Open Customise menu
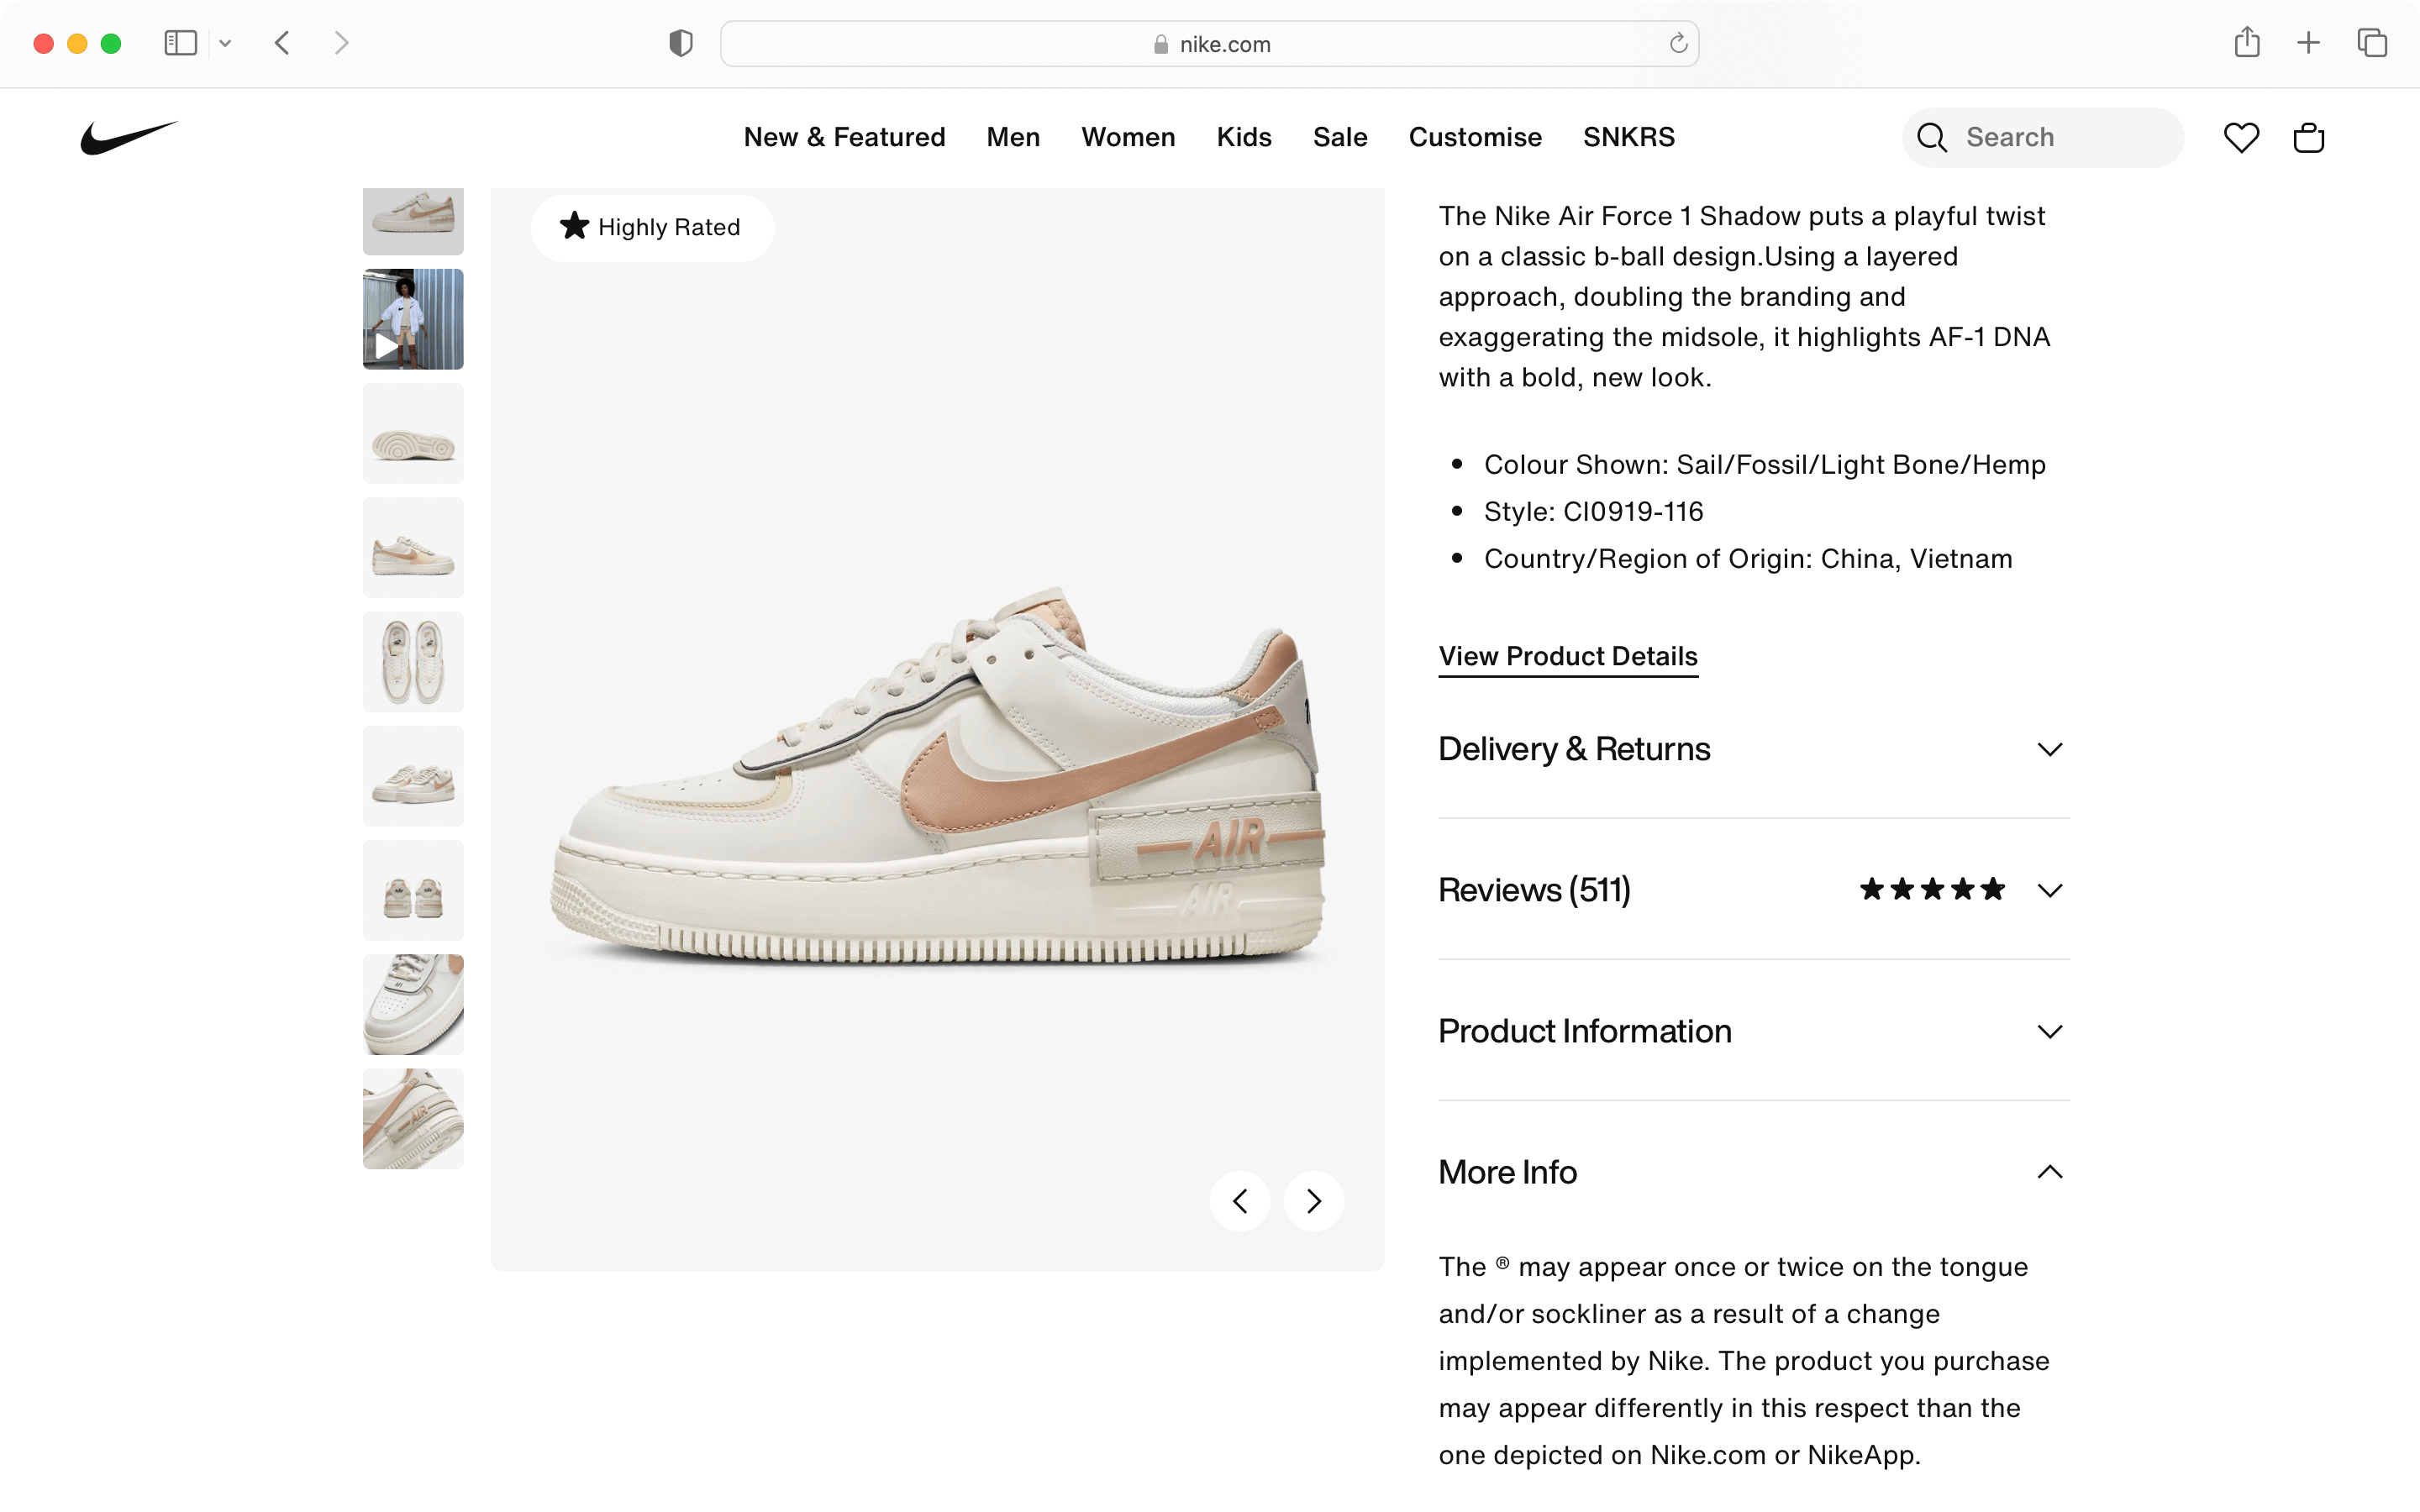This screenshot has height=1512, width=2420. pos(1475,137)
